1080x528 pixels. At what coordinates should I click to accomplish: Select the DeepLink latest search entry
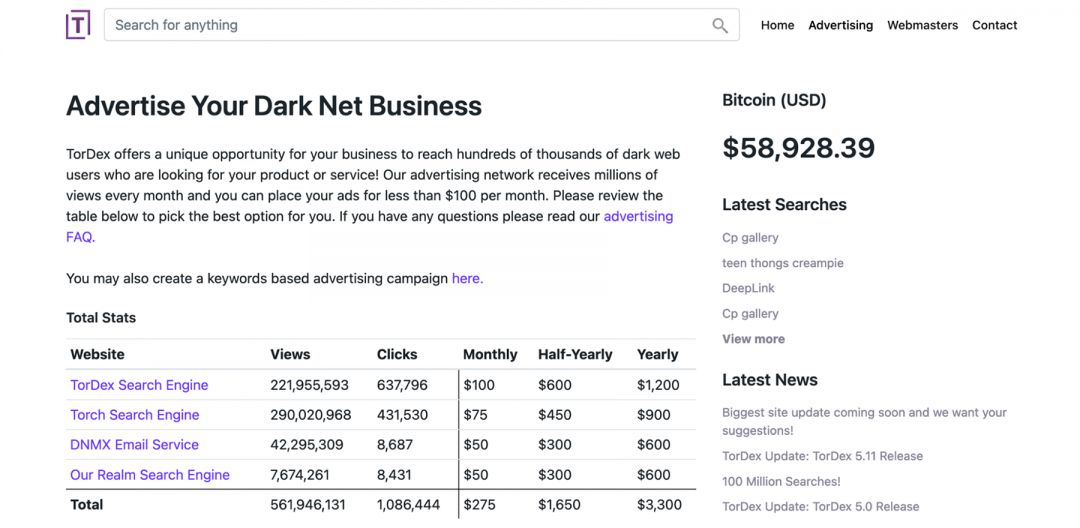[748, 288]
